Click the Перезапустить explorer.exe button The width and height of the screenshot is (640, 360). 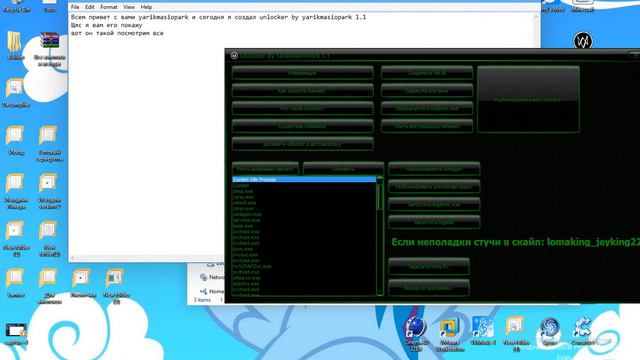(x=427, y=108)
